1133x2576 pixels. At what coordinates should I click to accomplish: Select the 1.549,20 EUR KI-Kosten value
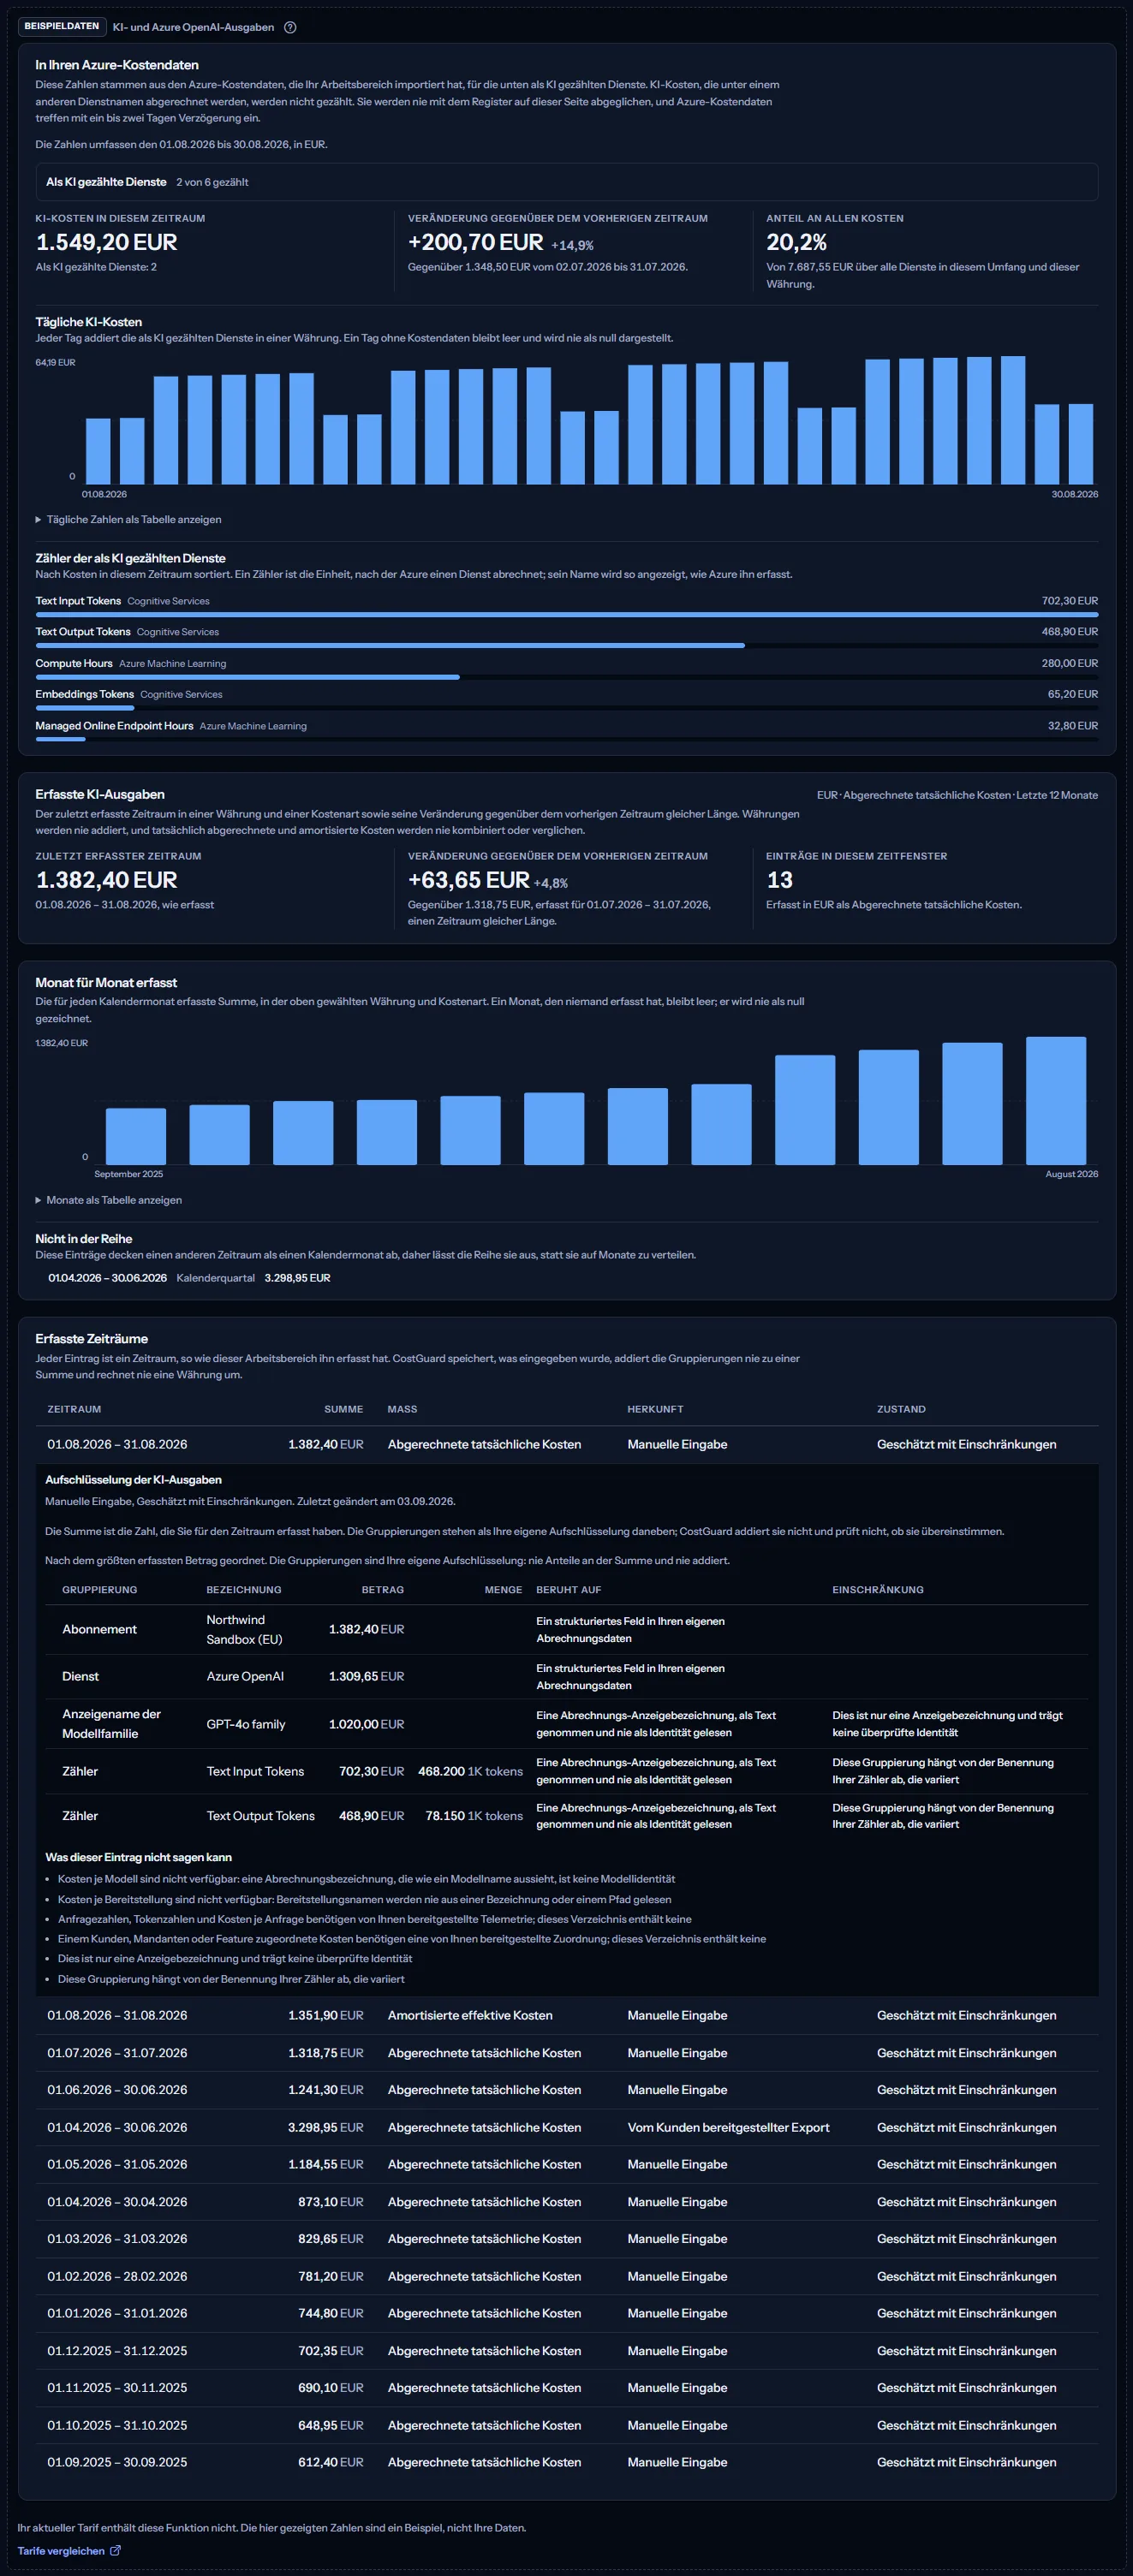click(x=107, y=242)
